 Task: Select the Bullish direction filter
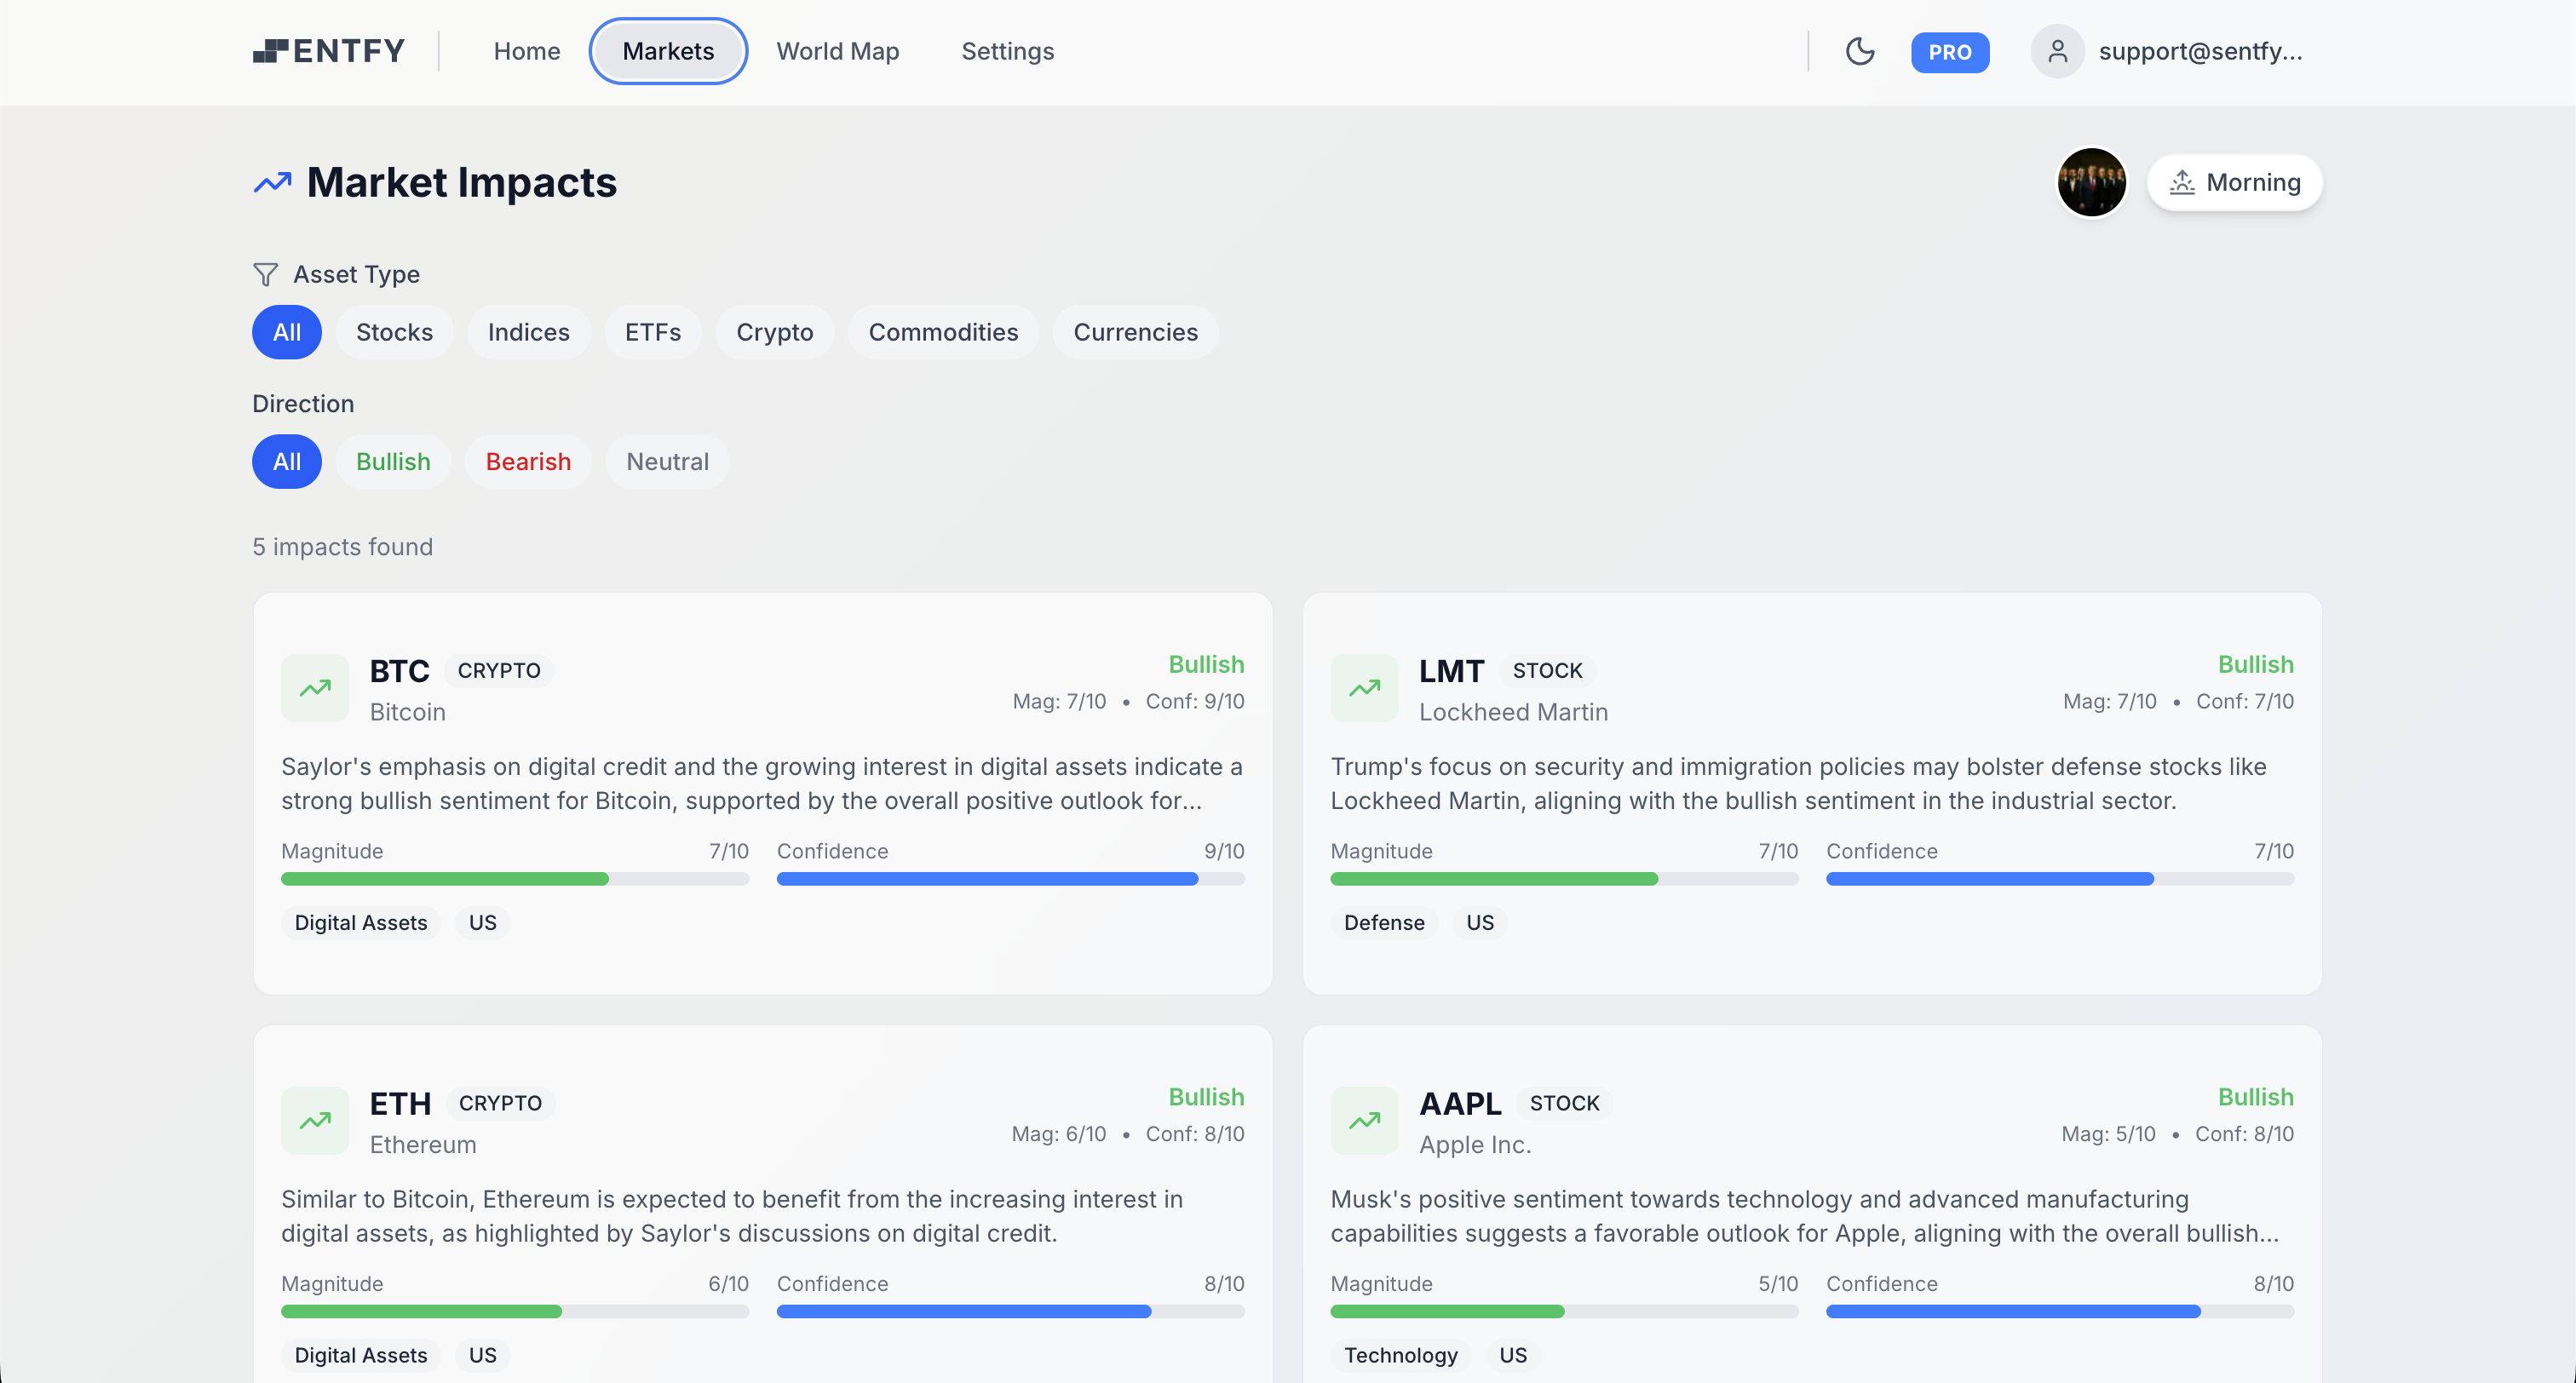tap(393, 461)
